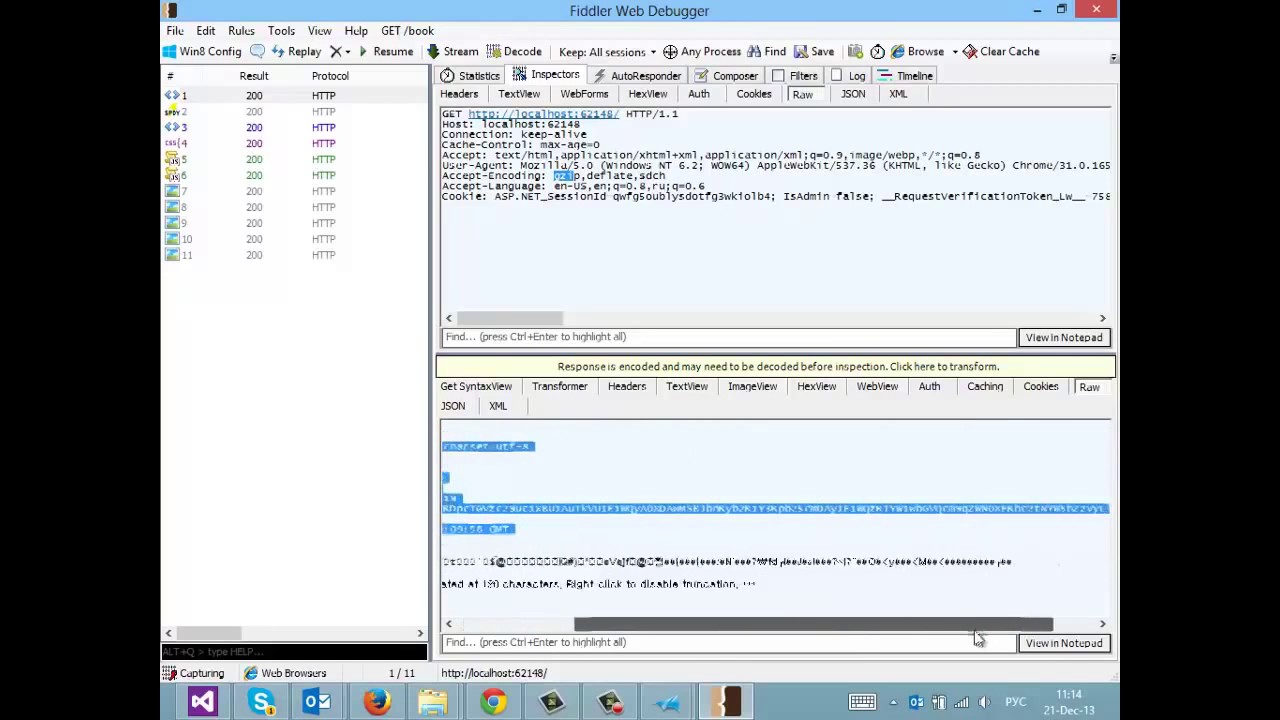Open Win8 Config from the toolbar
Image resolution: width=1280 pixels, height=720 pixels.
(x=203, y=52)
